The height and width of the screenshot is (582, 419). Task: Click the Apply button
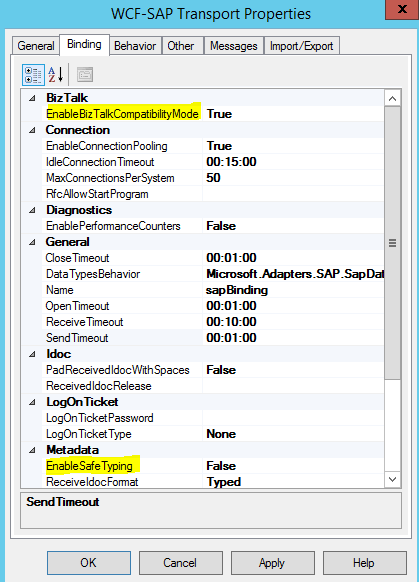click(x=273, y=563)
